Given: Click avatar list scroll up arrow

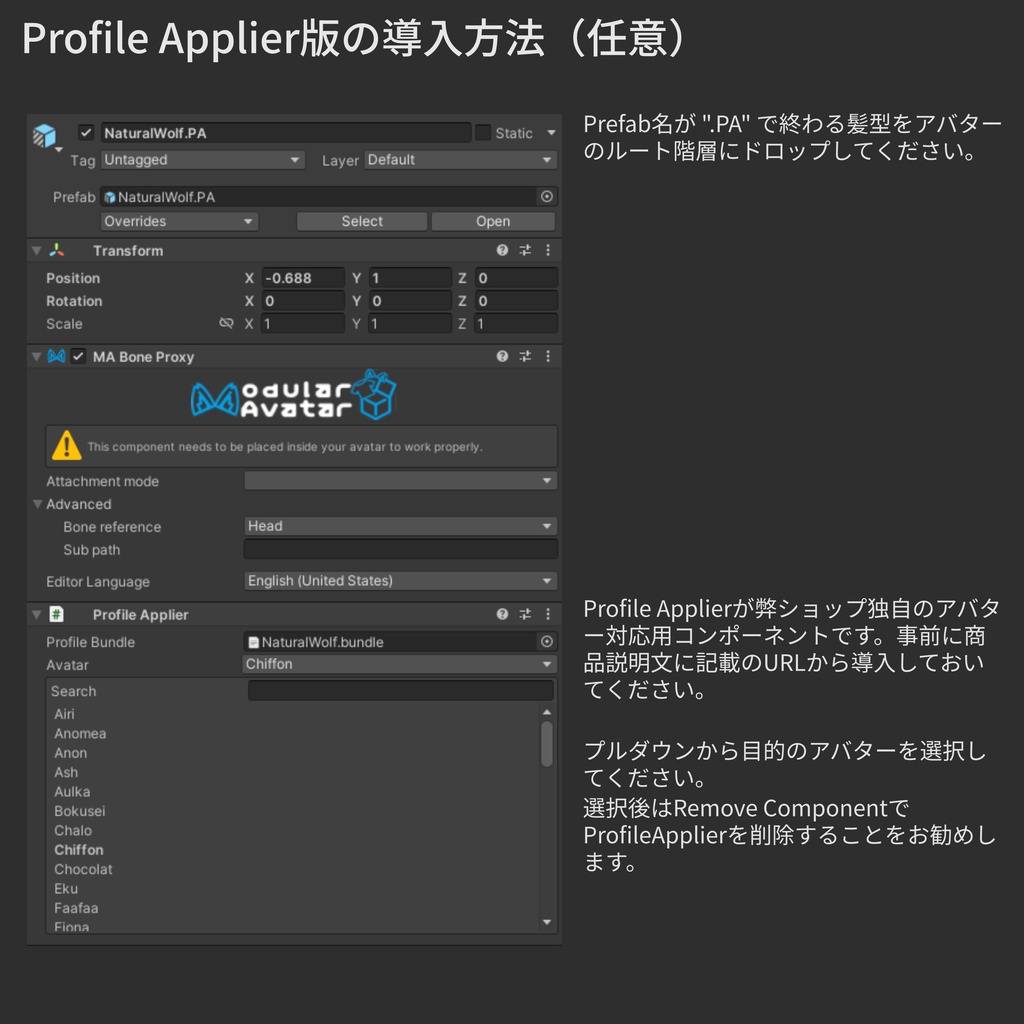Looking at the screenshot, I should [547, 712].
